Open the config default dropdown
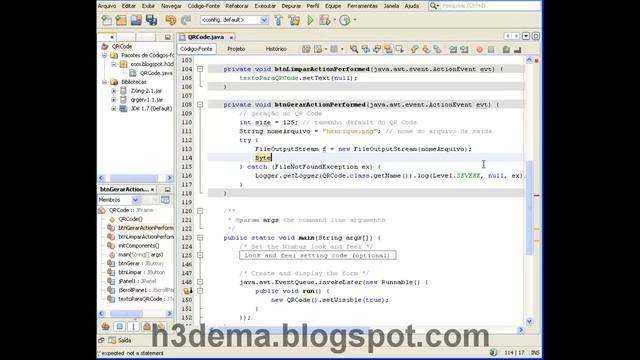The width and height of the screenshot is (640, 360). [264, 20]
